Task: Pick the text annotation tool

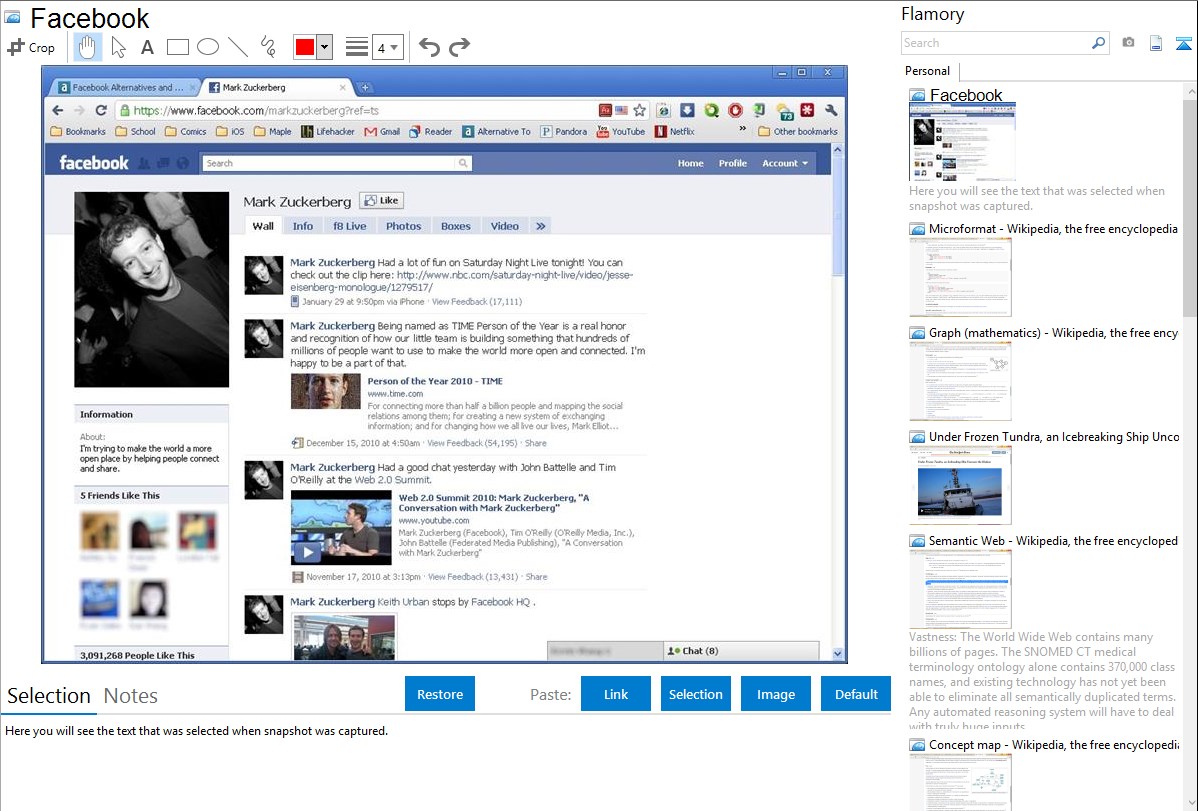Action: (147, 47)
